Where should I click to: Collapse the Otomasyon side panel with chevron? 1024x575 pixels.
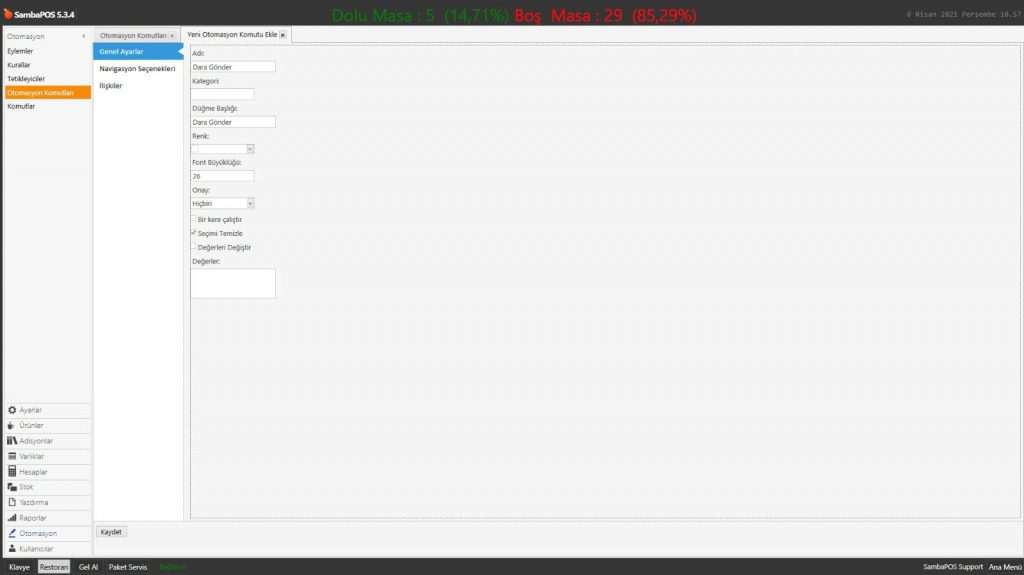pyautogui.click(x=83, y=37)
